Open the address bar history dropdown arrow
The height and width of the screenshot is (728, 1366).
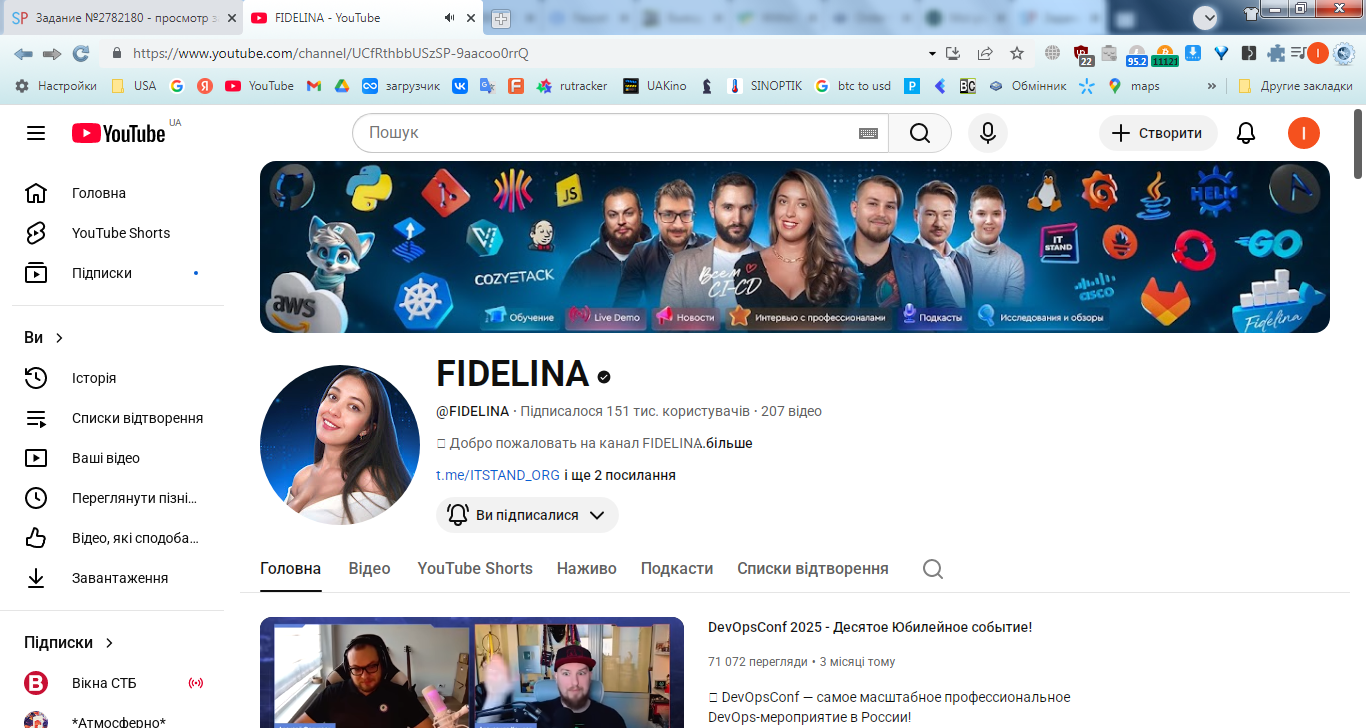pyautogui.click(x=932, y=53)
